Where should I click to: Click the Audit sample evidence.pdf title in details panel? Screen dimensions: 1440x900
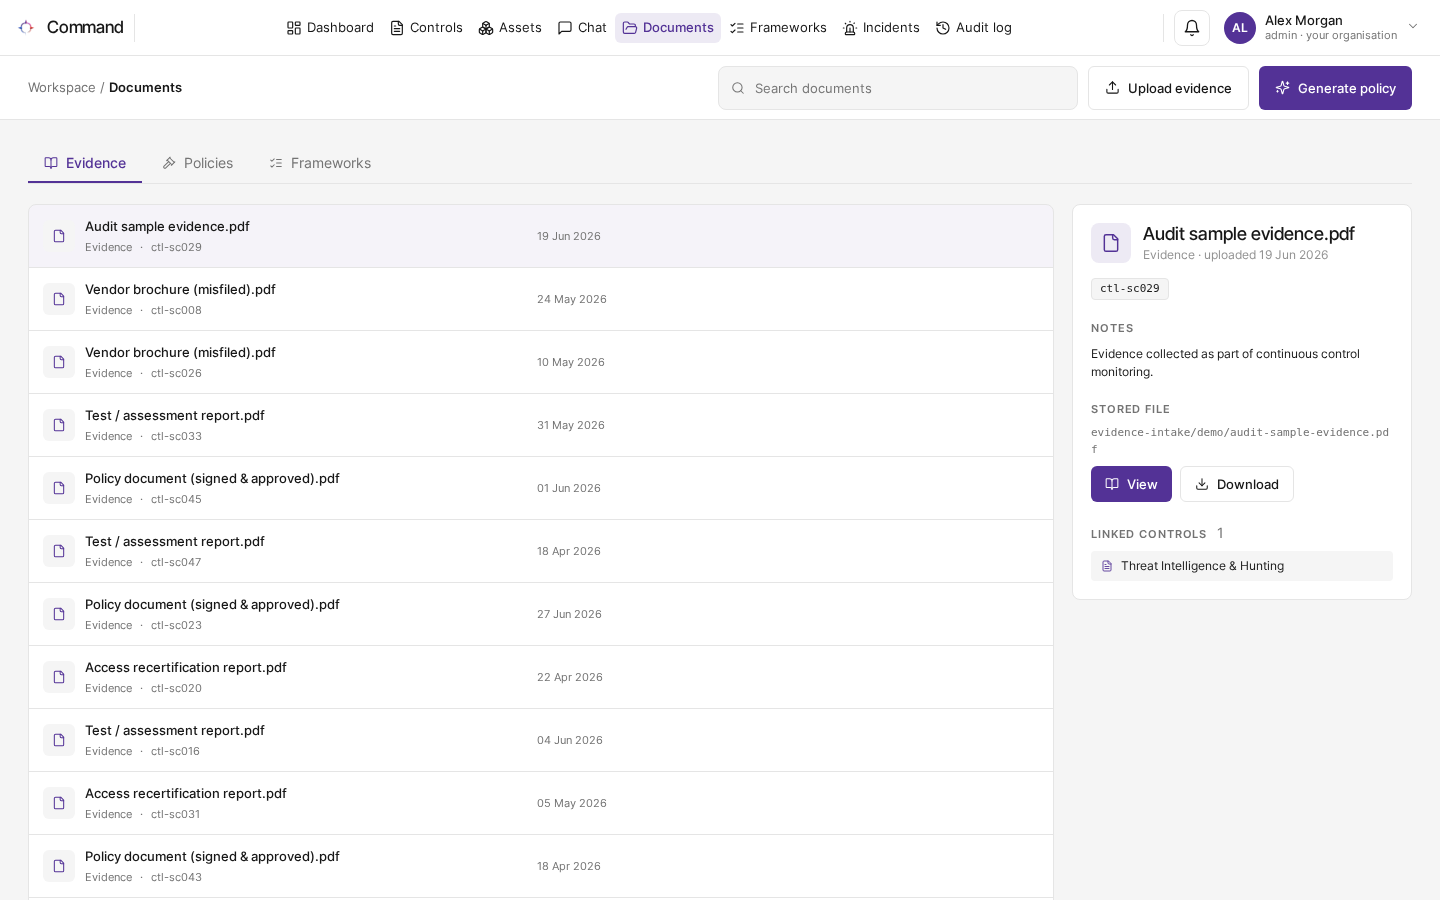pos(1249,234)
